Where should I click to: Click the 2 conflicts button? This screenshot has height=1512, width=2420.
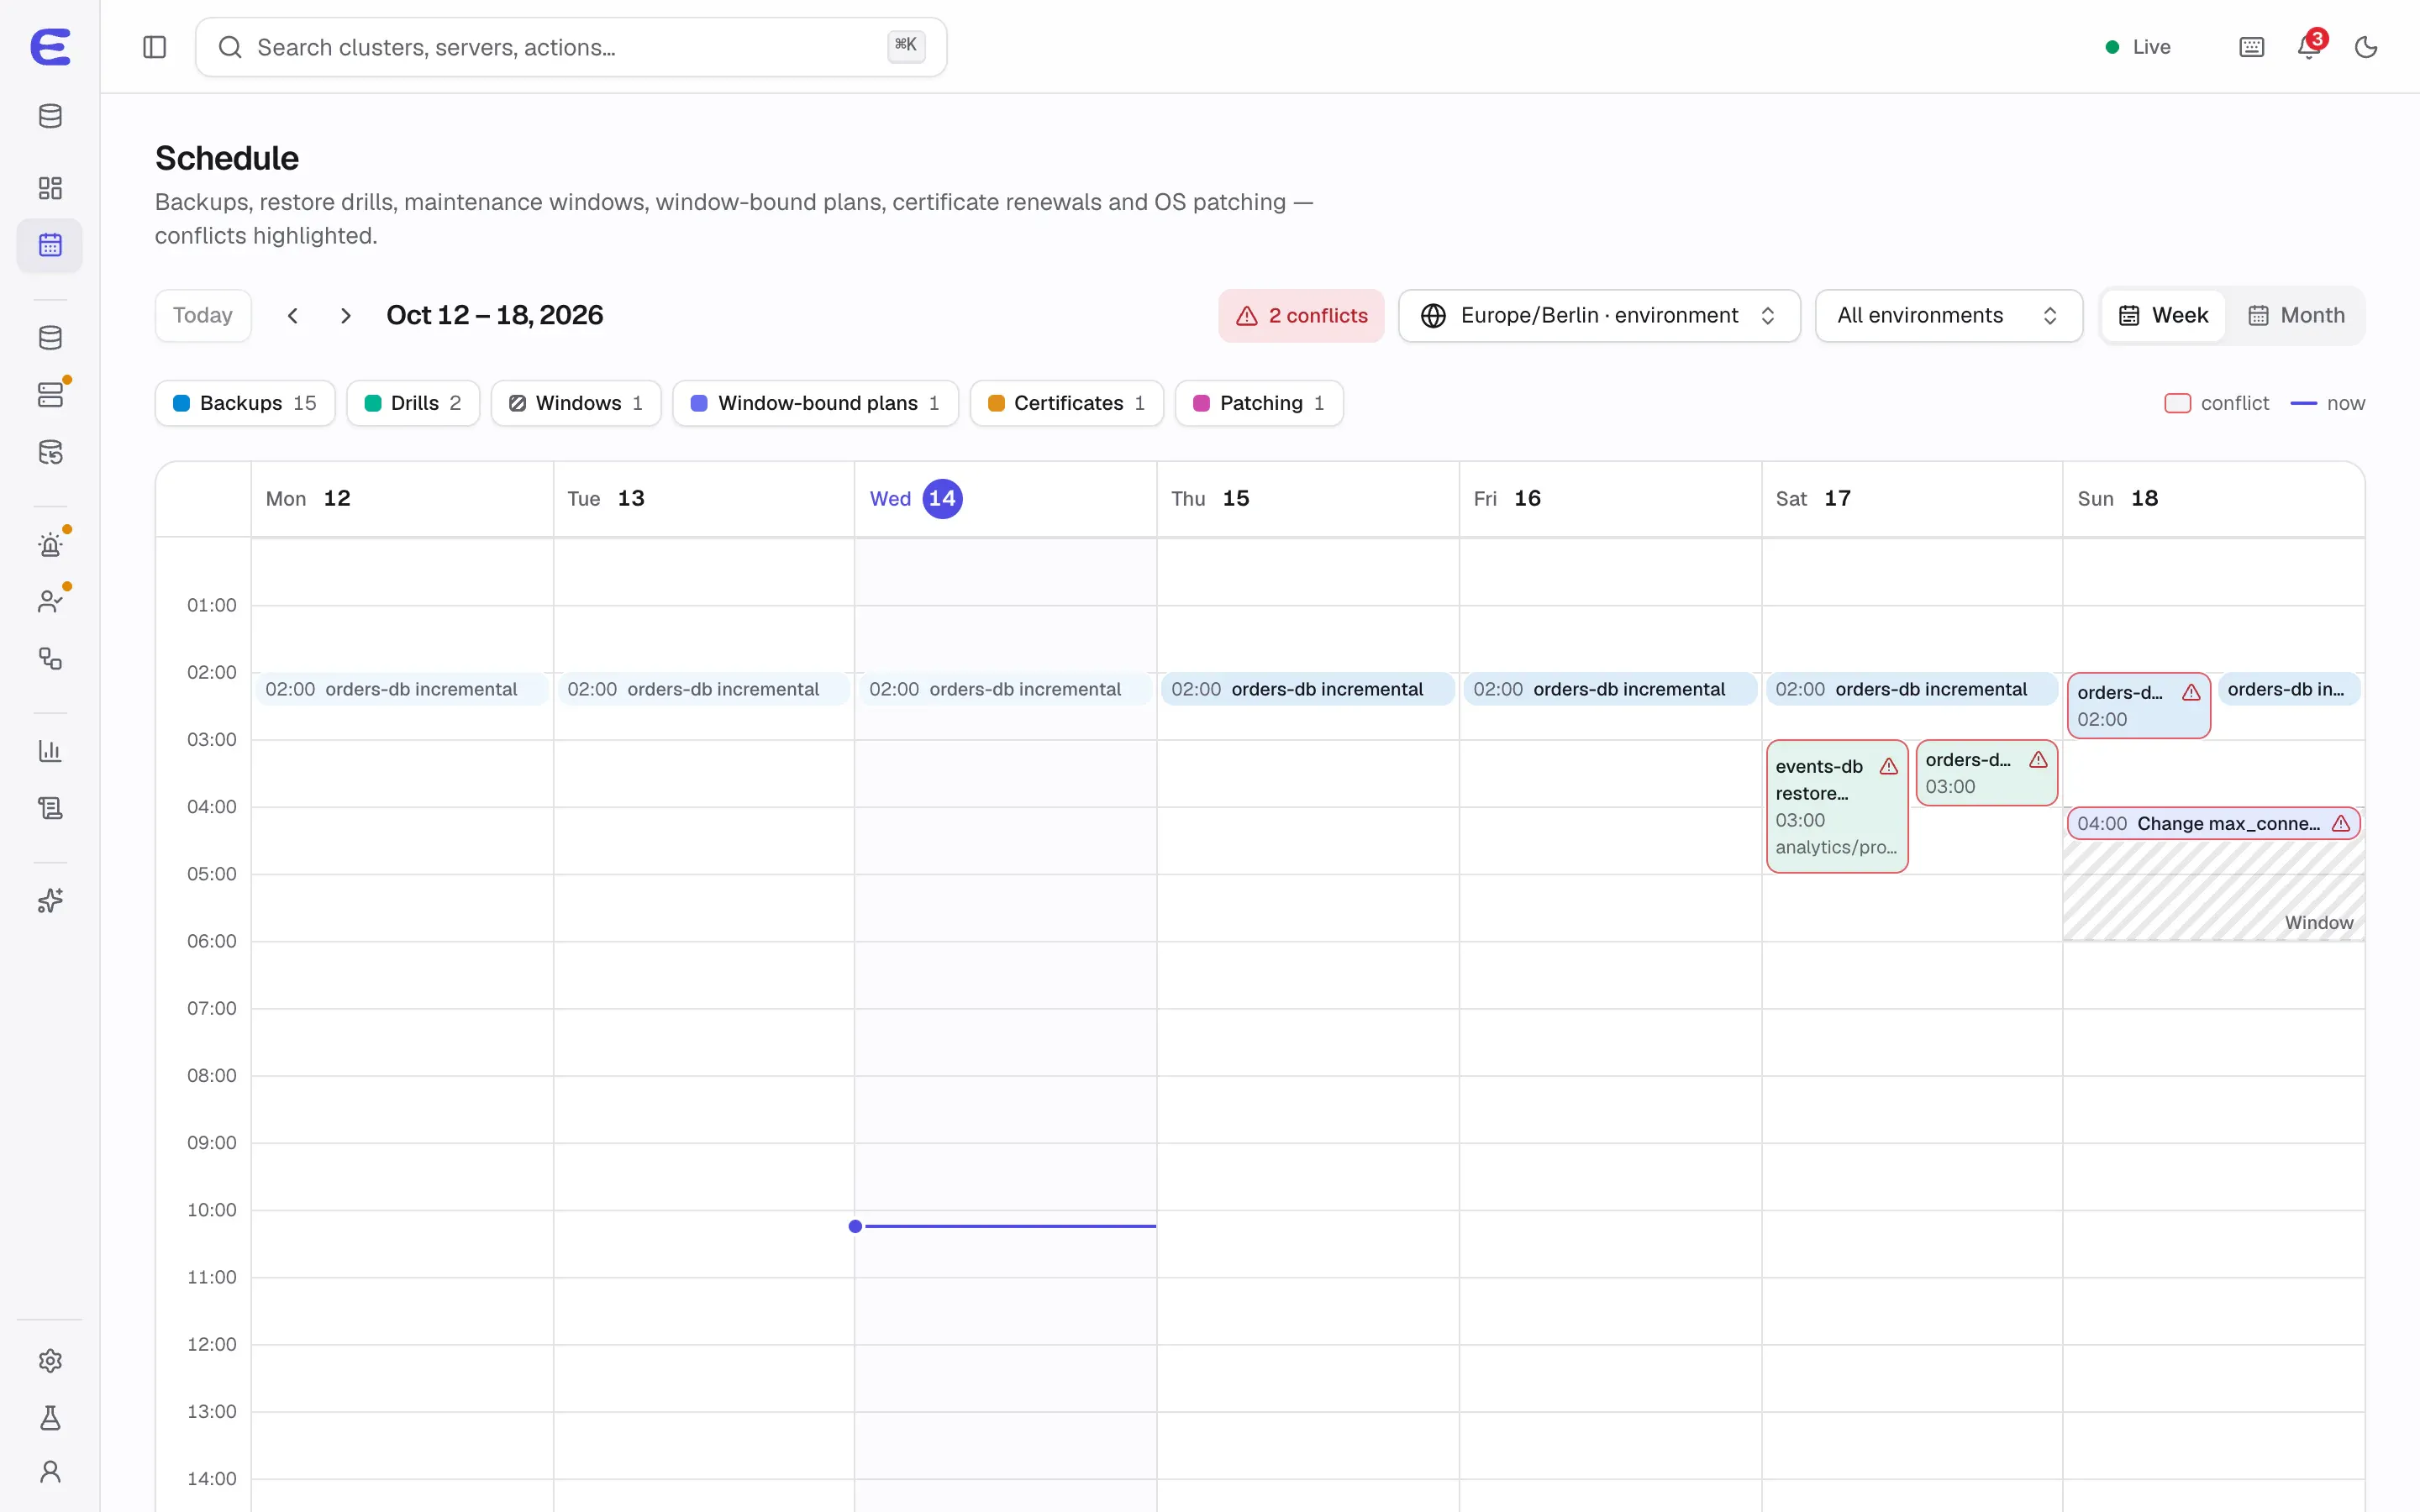(x=1301, y=316)
